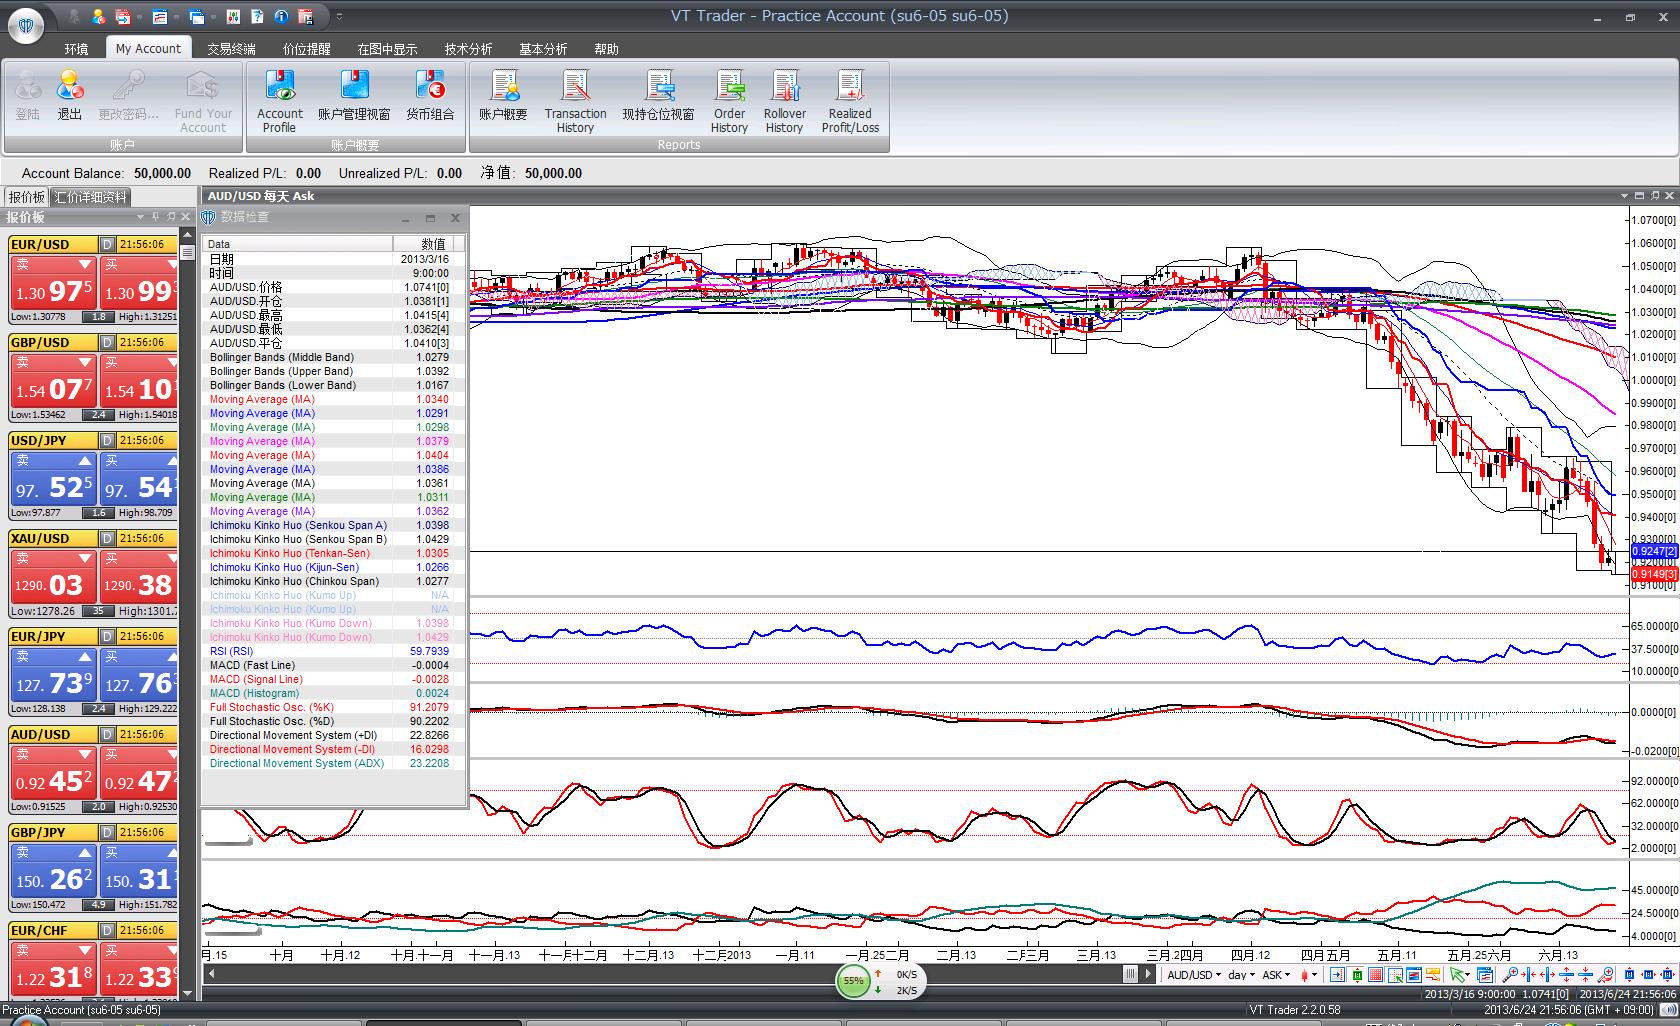Click the XAU/USD 买 buy price button

click(x=141, y=578)
